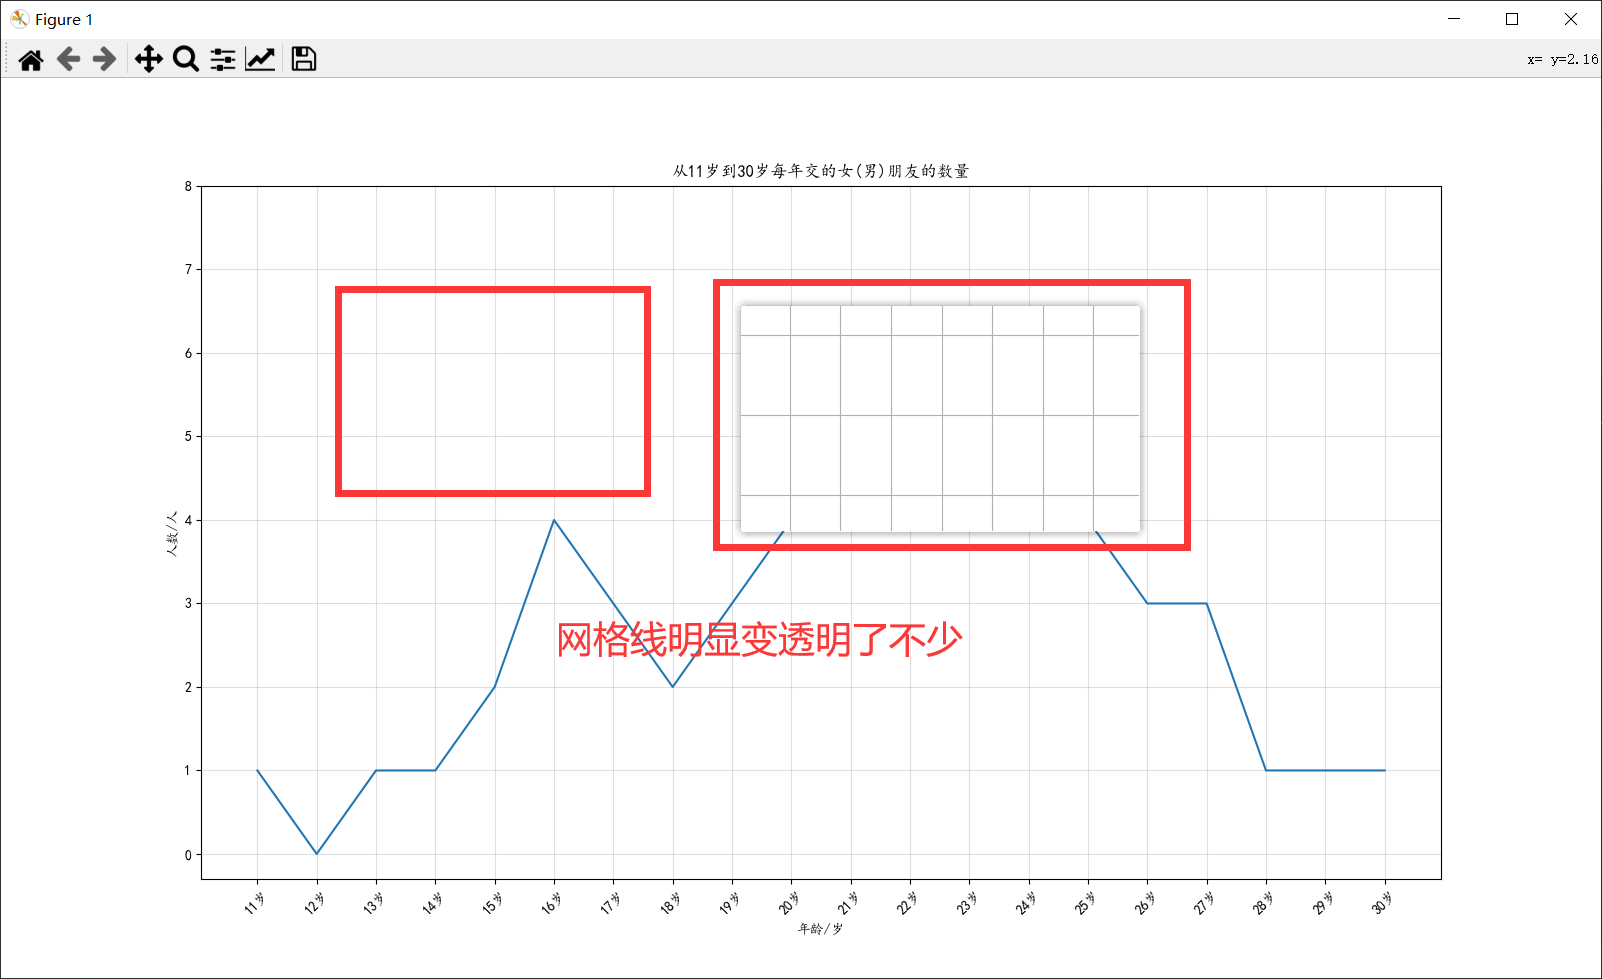This screenshot has height=979, width=1602.
Task: Click the y-axis tick label 2
Action: pos(188,687)
